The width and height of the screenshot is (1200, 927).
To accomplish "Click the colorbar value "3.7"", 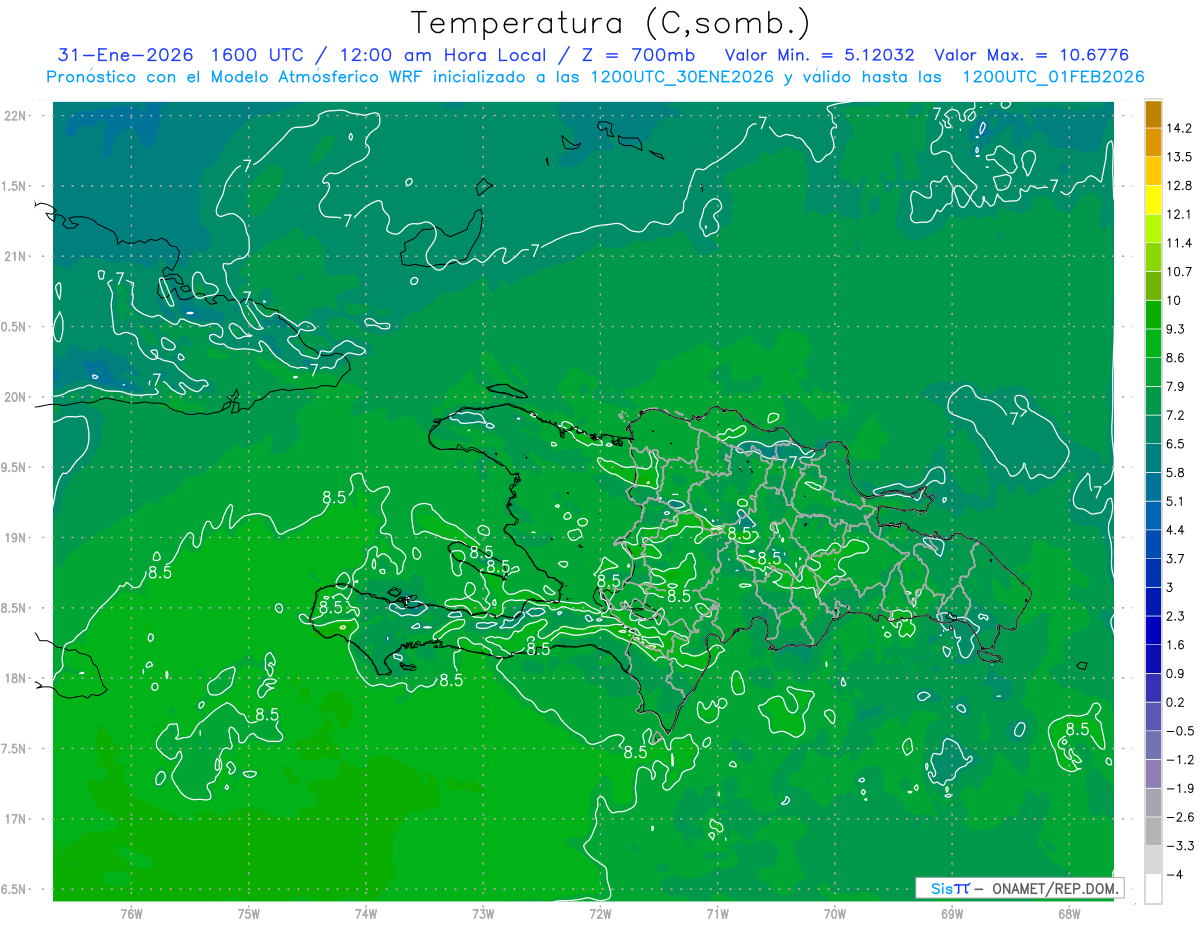I will [x=1176, y=559].
